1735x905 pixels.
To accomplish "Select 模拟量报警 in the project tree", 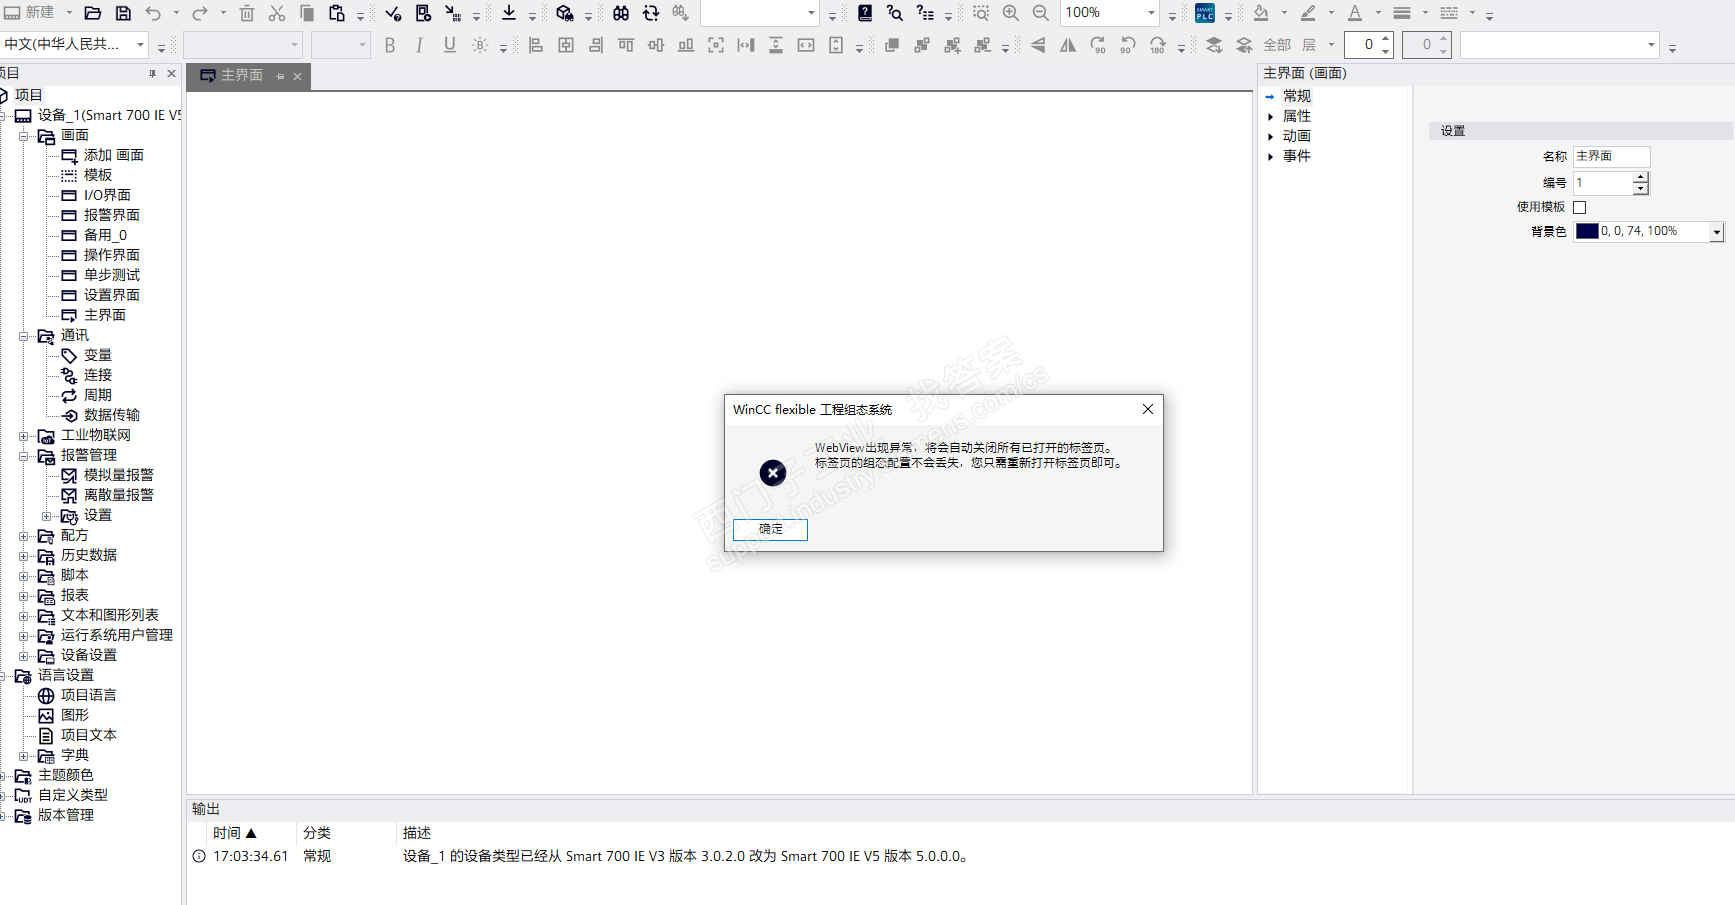I will tap(119, 475).
